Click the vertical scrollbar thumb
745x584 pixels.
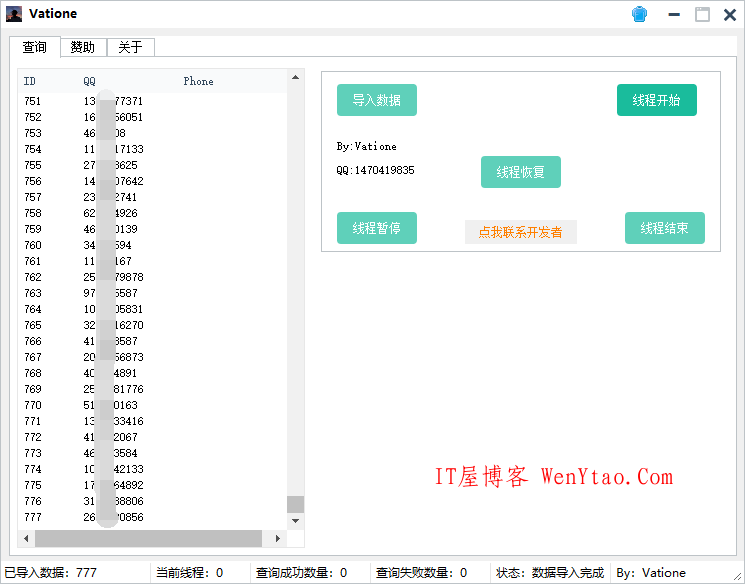click(x=295, y=504)
